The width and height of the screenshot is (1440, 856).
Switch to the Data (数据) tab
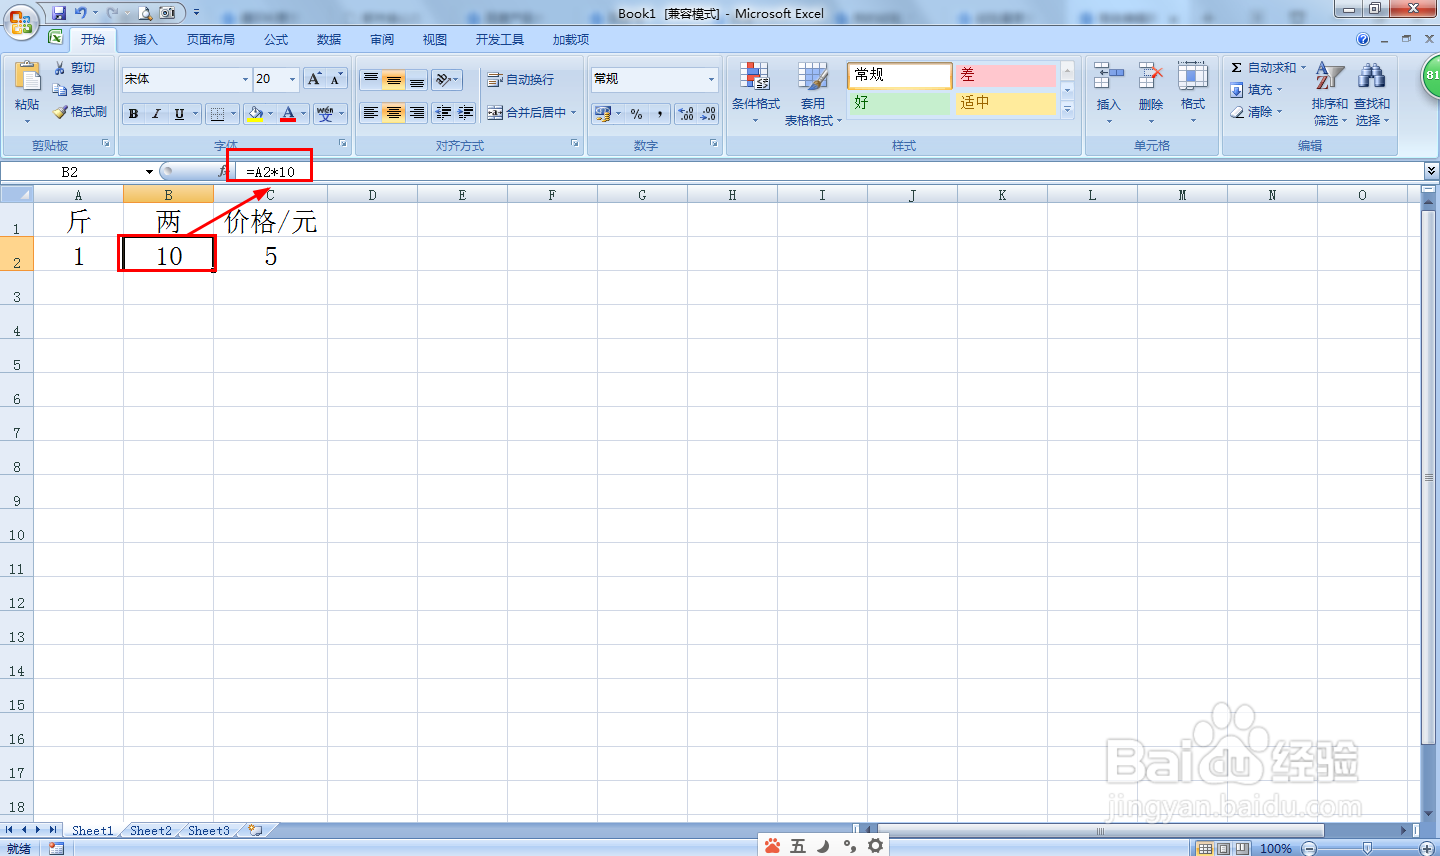pyautogui.click(x=329, y=40)
